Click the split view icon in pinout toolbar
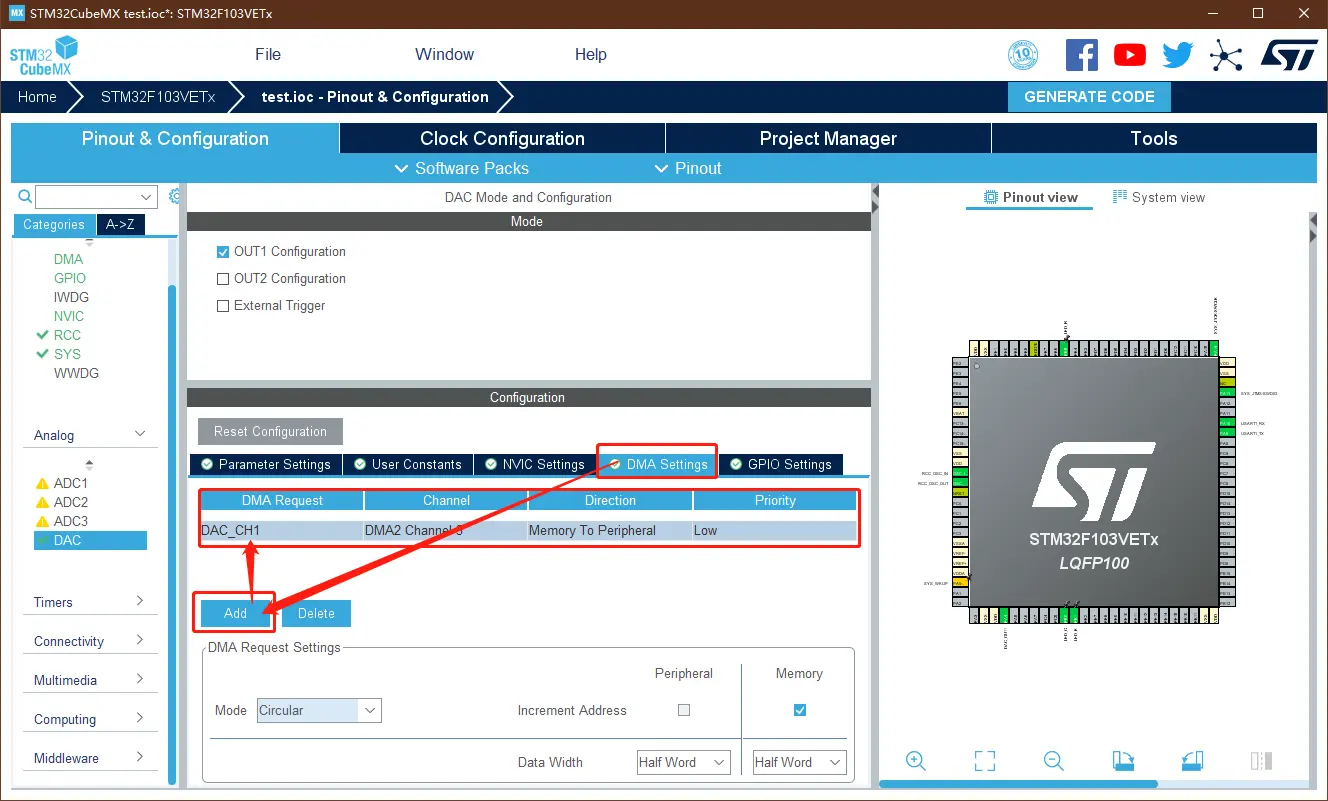The height and width of the screenshot is (801, 1328). [x=1260, y=761]
